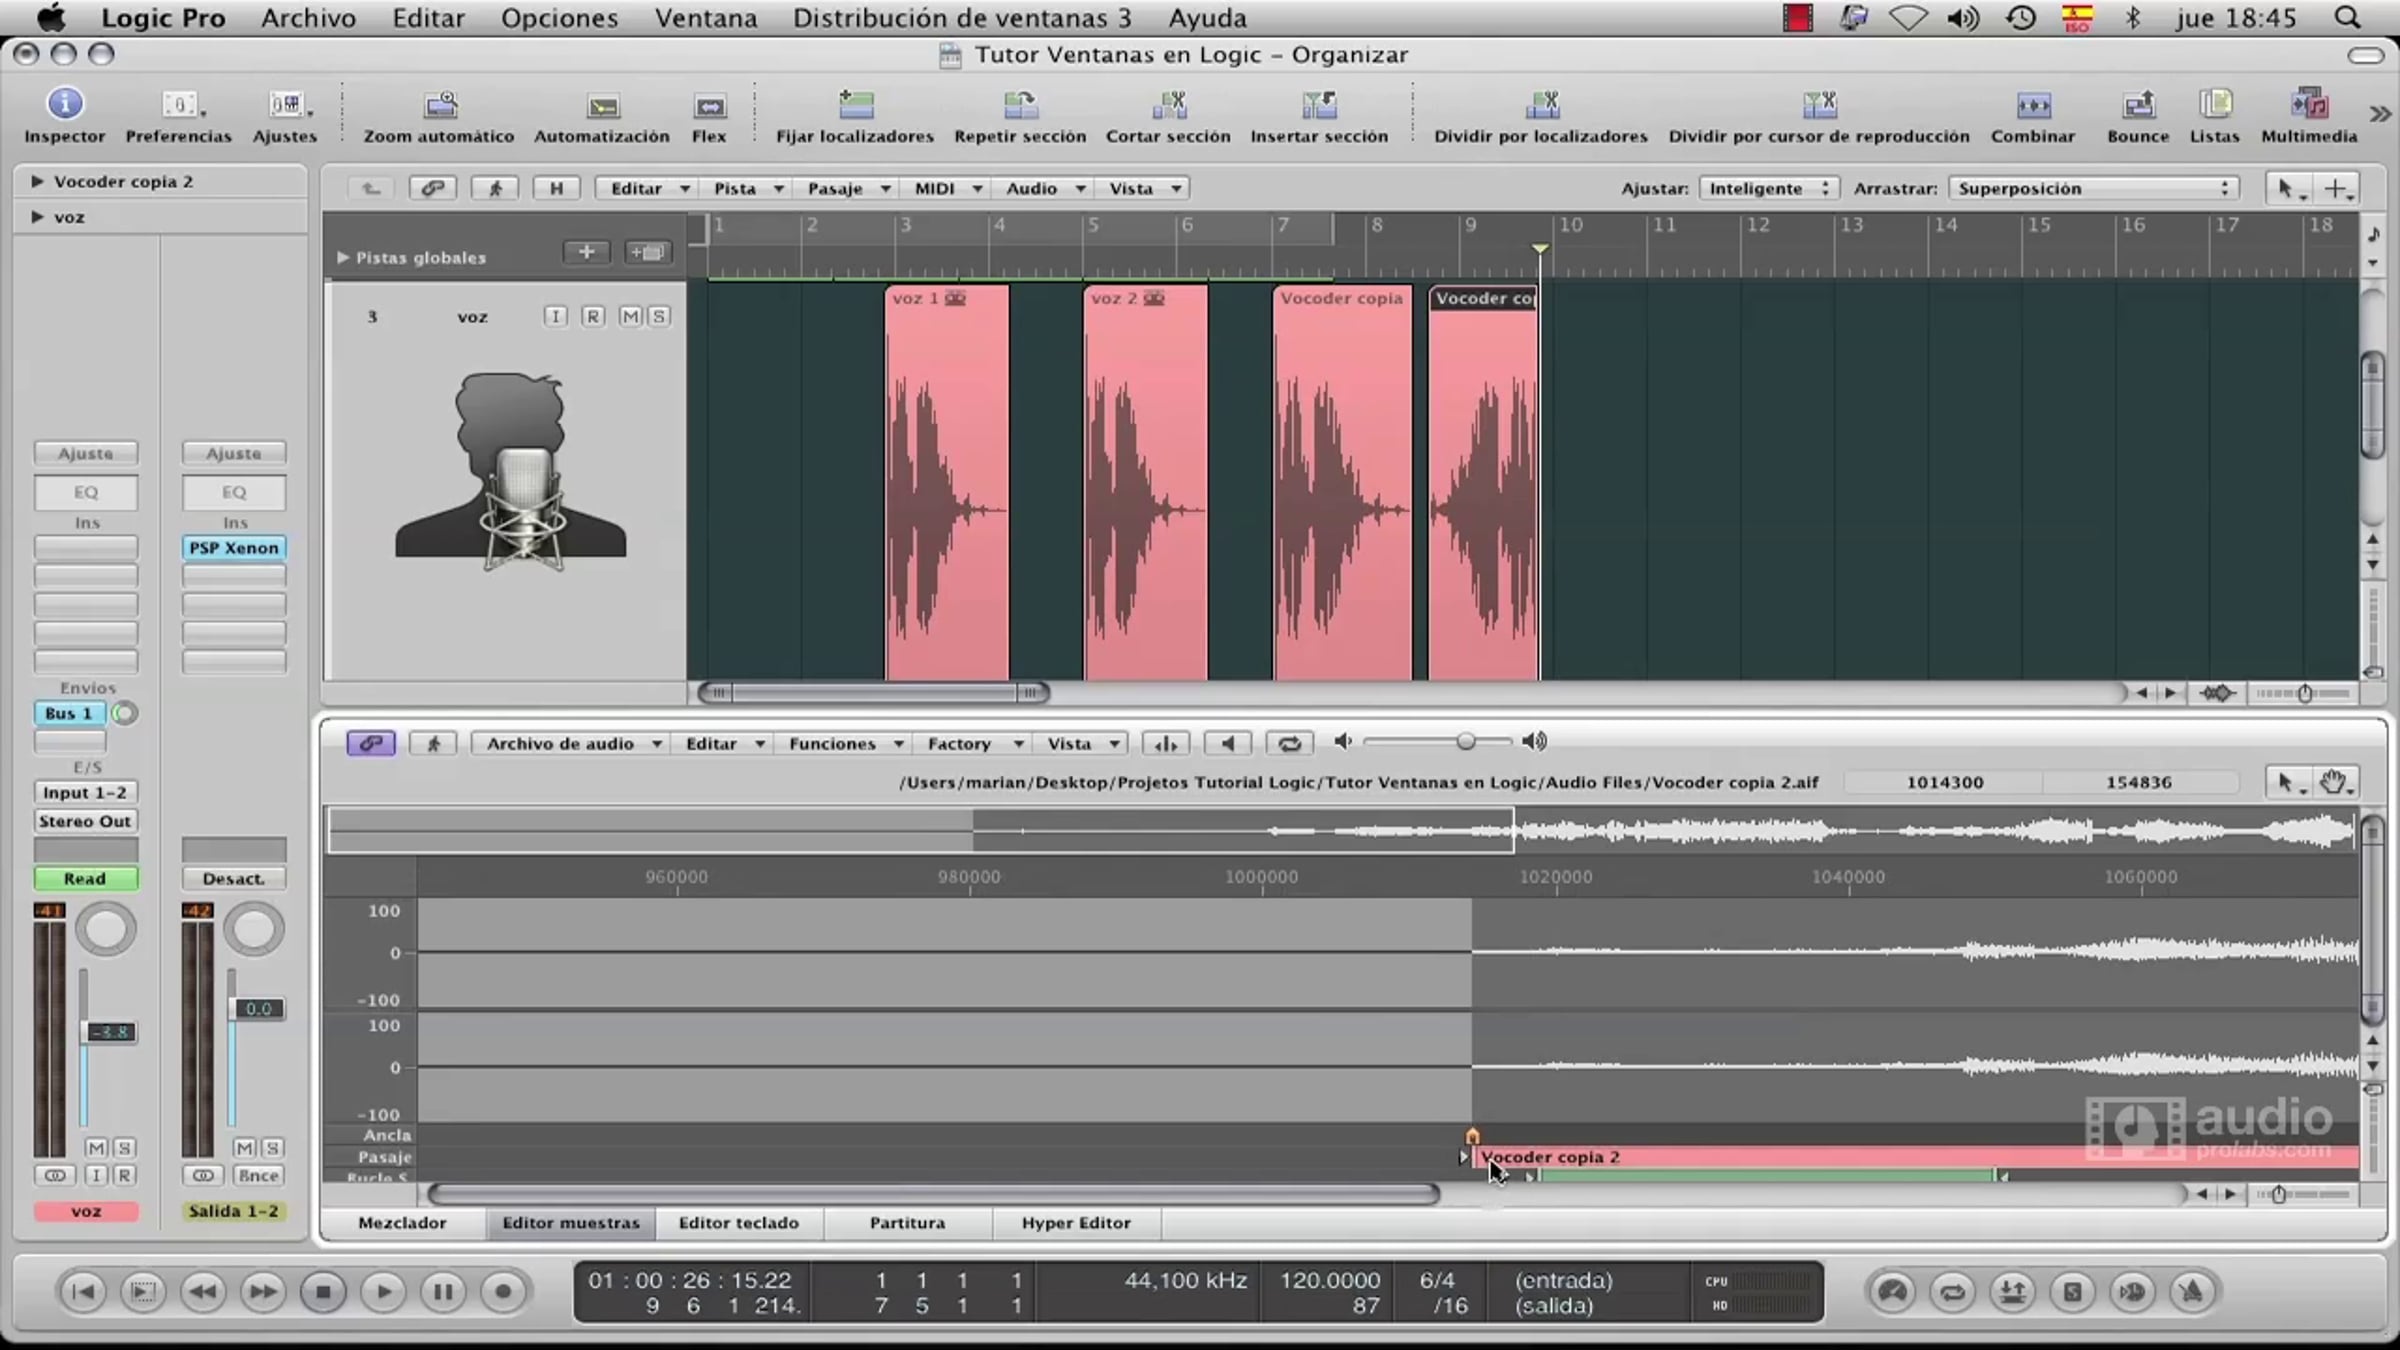The height and width of the screenshot is (1350, 2400).
Task: Expand the Pistas globales disclosure triangle
Action: pos(343,257)
